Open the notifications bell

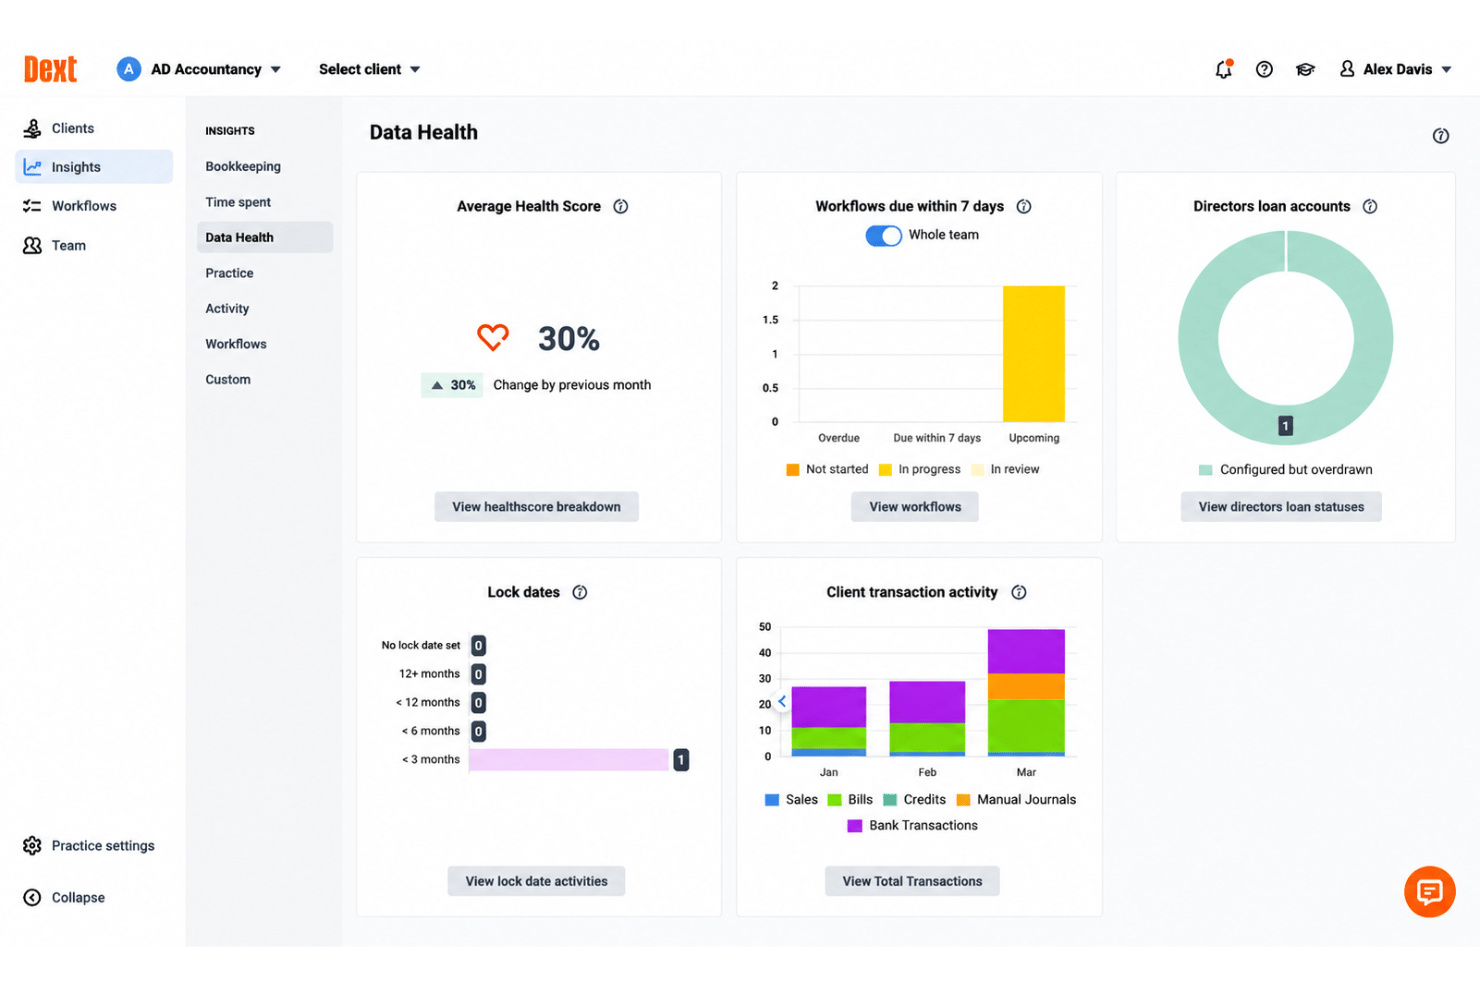[x=1223, y=69]
